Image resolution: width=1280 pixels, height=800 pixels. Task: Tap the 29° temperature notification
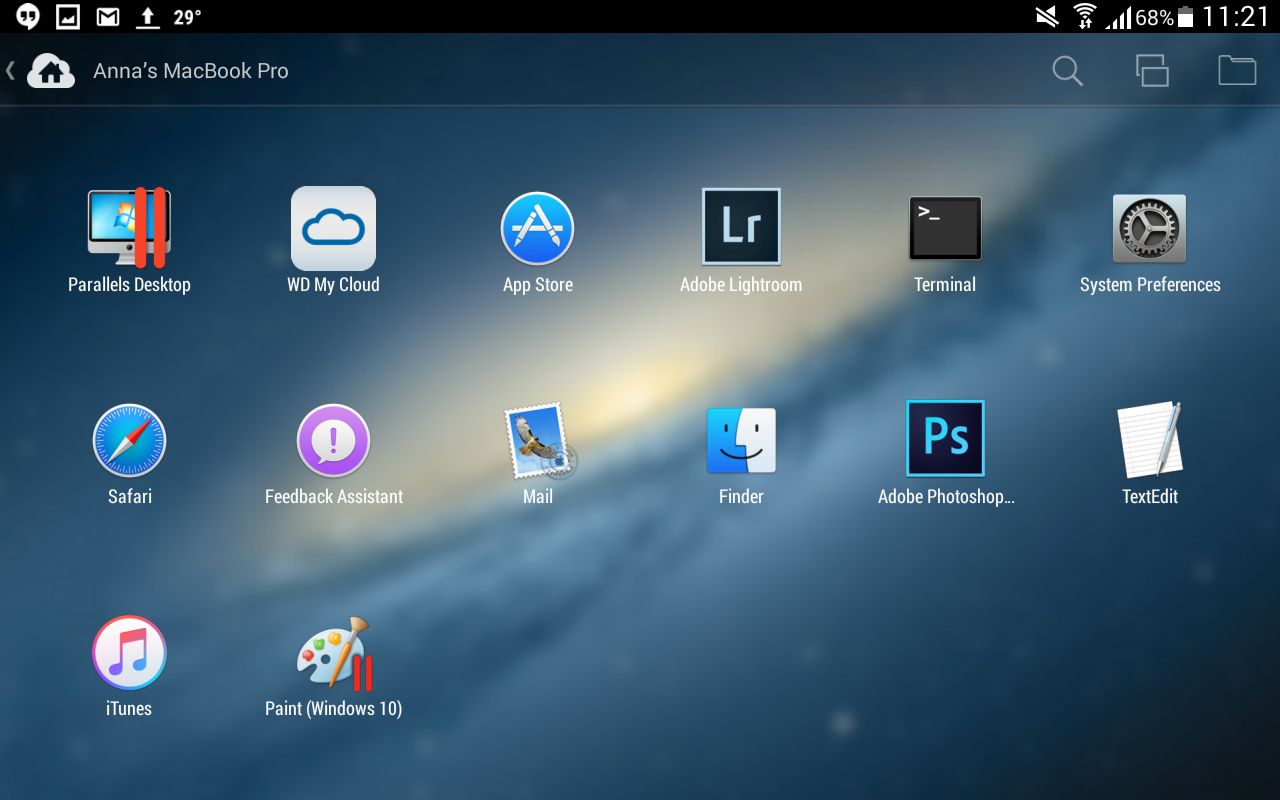pos(187,17)
